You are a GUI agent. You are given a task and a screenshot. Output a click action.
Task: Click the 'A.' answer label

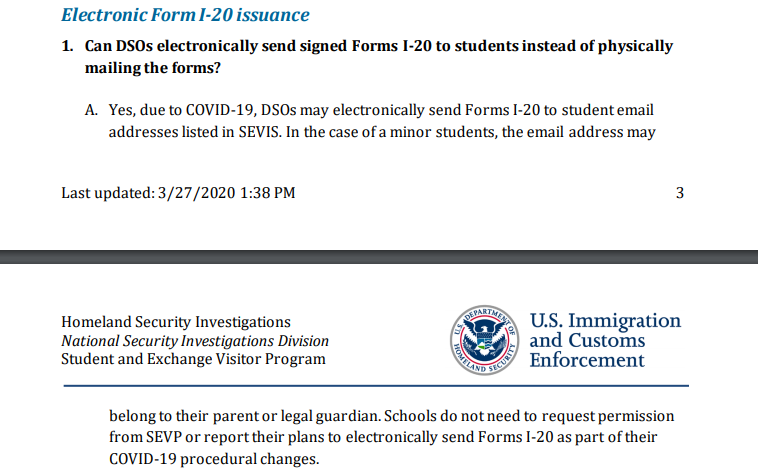tap(91, 110)
